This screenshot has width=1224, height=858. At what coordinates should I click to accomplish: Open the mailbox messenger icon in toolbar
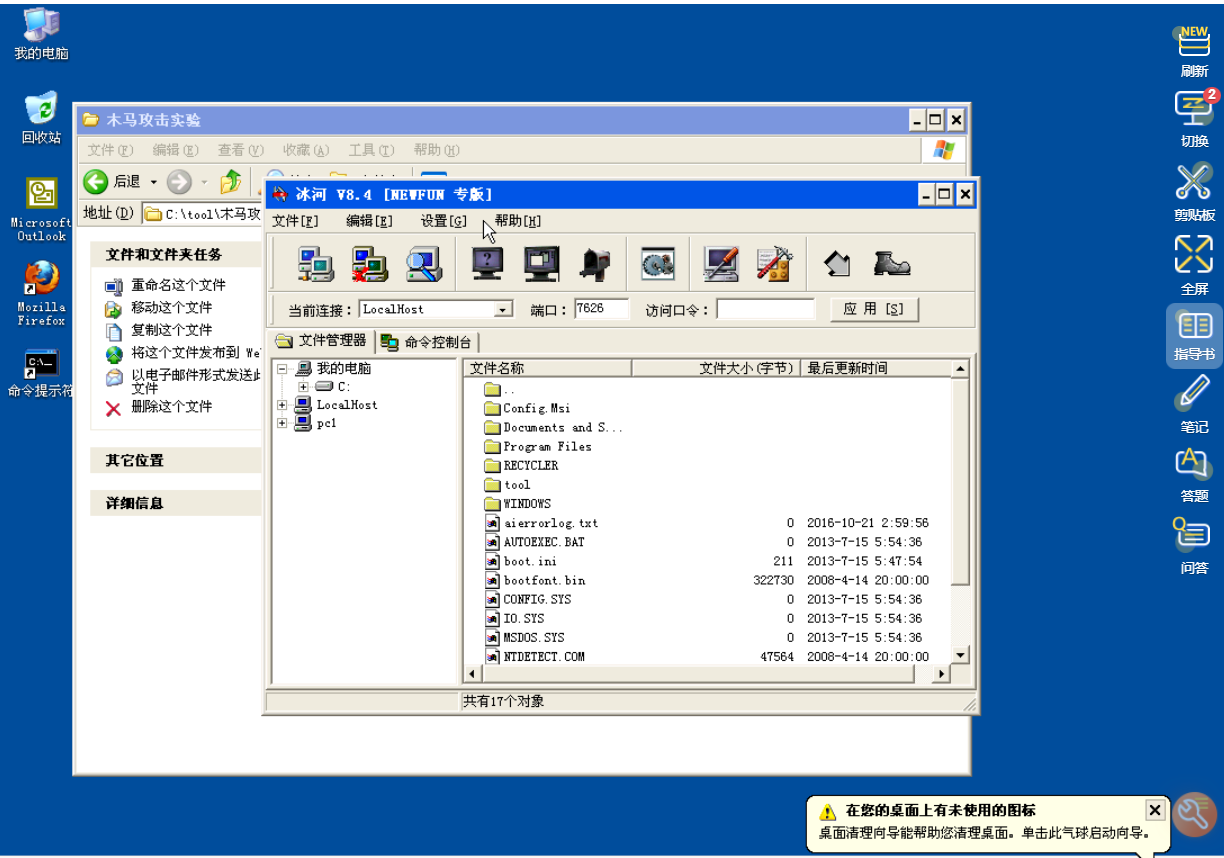point(595,264)
